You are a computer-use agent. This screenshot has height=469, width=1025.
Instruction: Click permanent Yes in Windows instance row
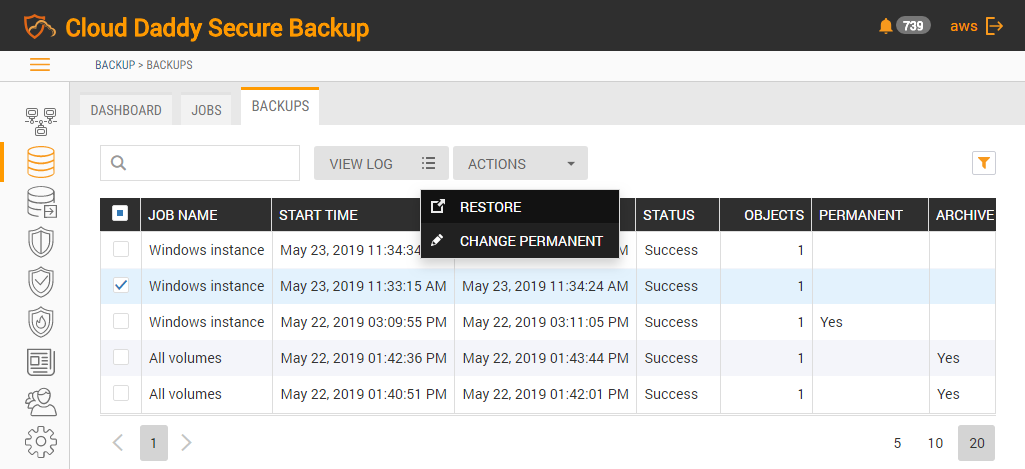pos(831,322)
